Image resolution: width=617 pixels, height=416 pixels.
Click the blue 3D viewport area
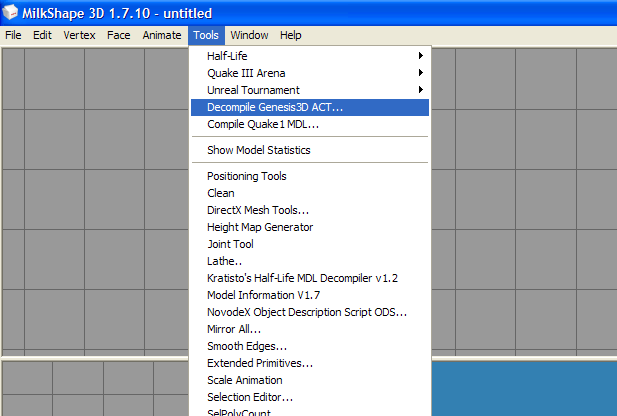click(524, 388)
